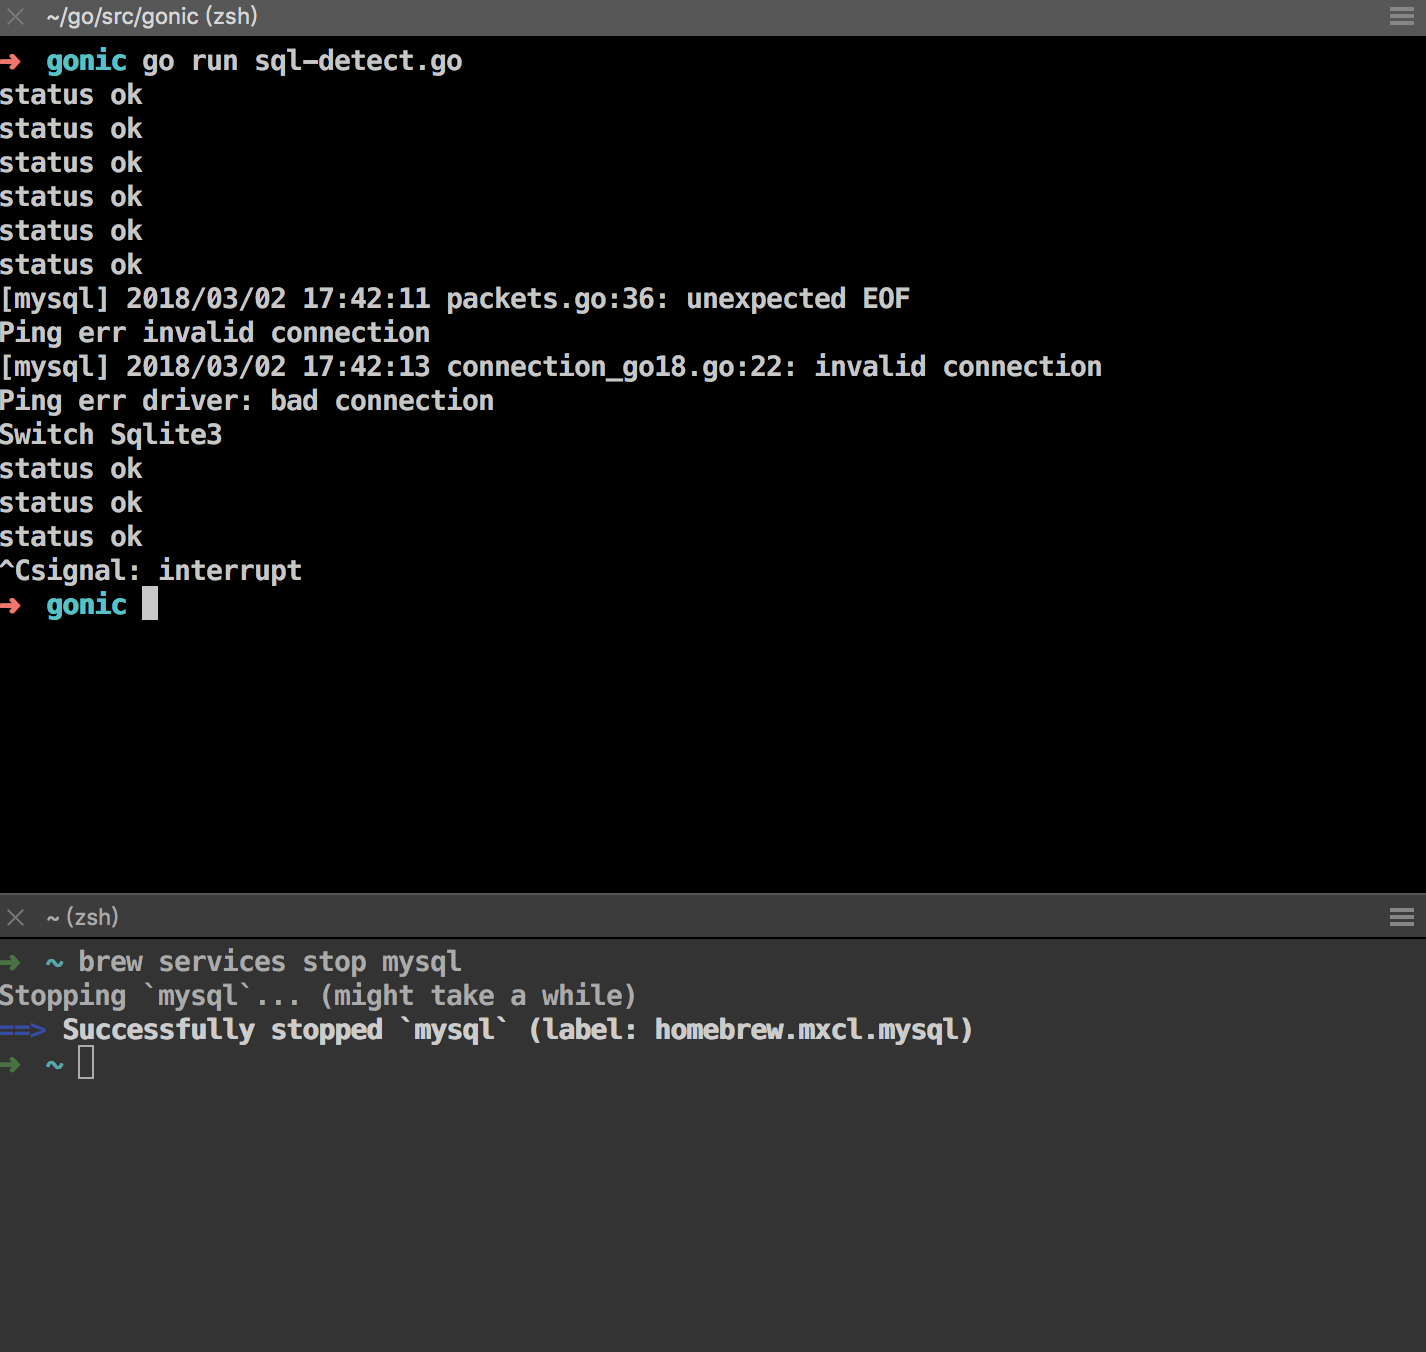Close the ~/go/src/gonic terminal pane

tap(16, 17)
